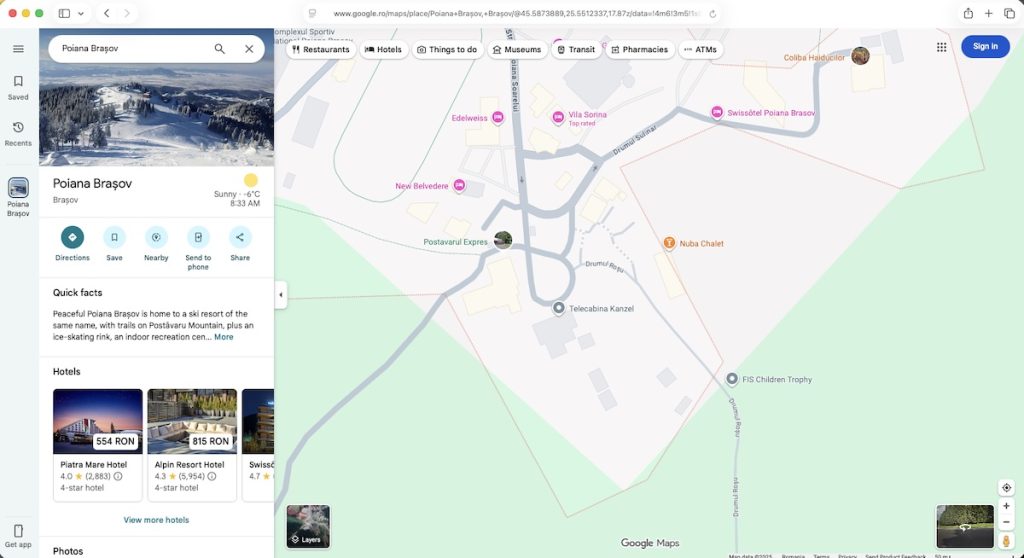The height and width of the screenshot is (558, 1024).
Task: Open Piatra Mare Hotel card thumbnail
Action: point(98,421)
